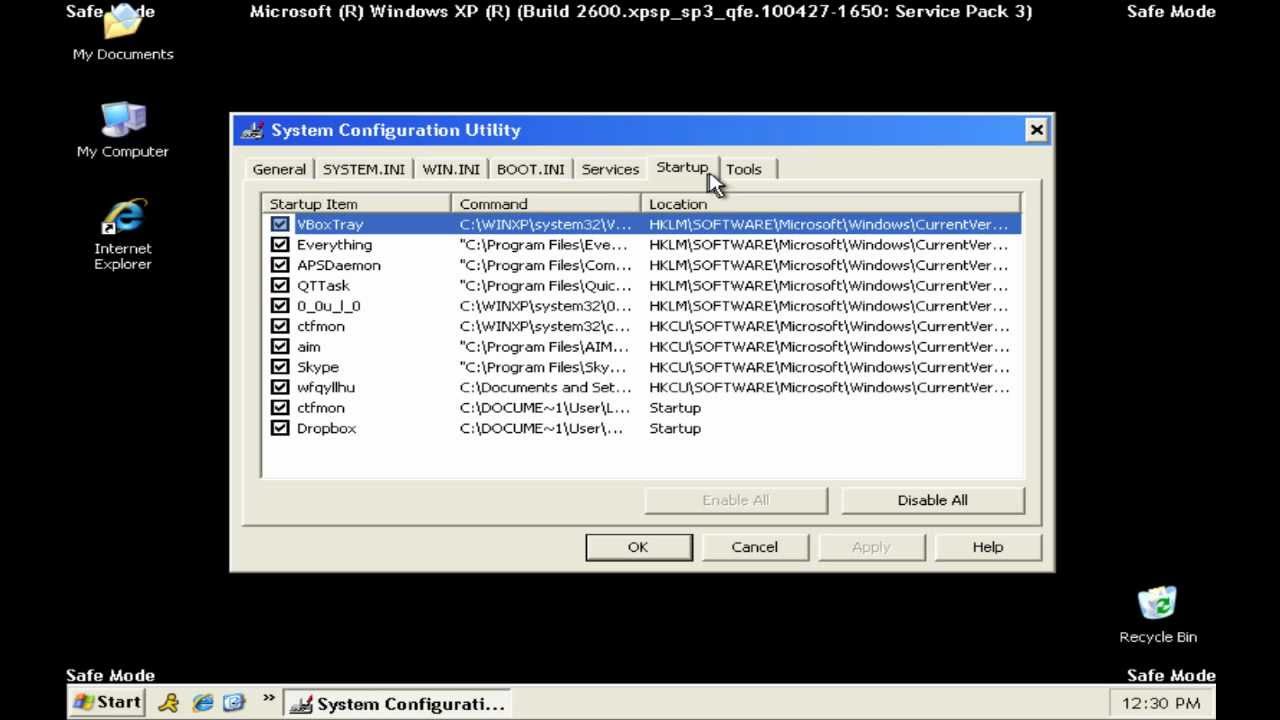The height and width of the screenshot is (720, 1280).
Task: Switch to the Services tab
Action: (610, 169)
